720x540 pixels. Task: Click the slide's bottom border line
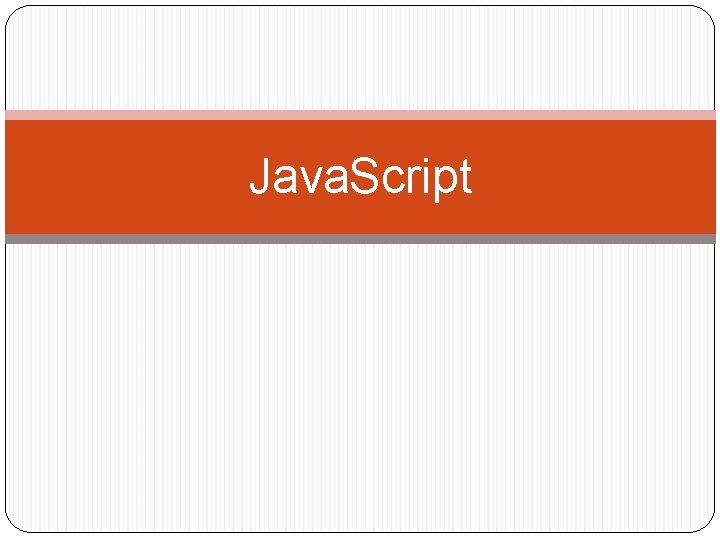click(360, 533)
